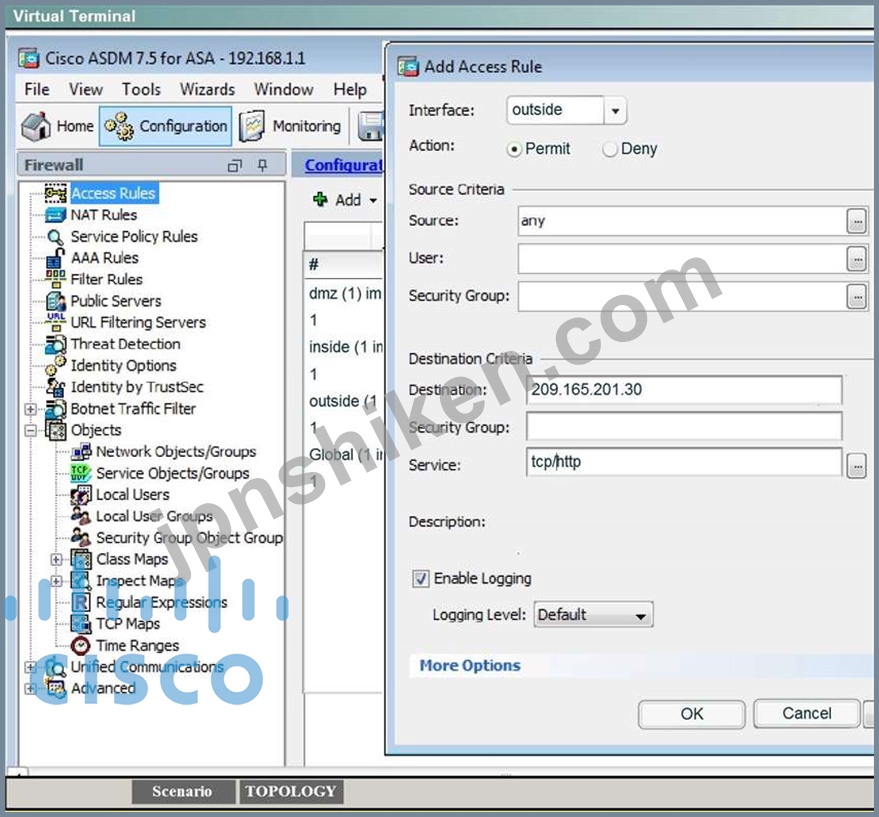Expand the Class Maps node

point(56,560)
